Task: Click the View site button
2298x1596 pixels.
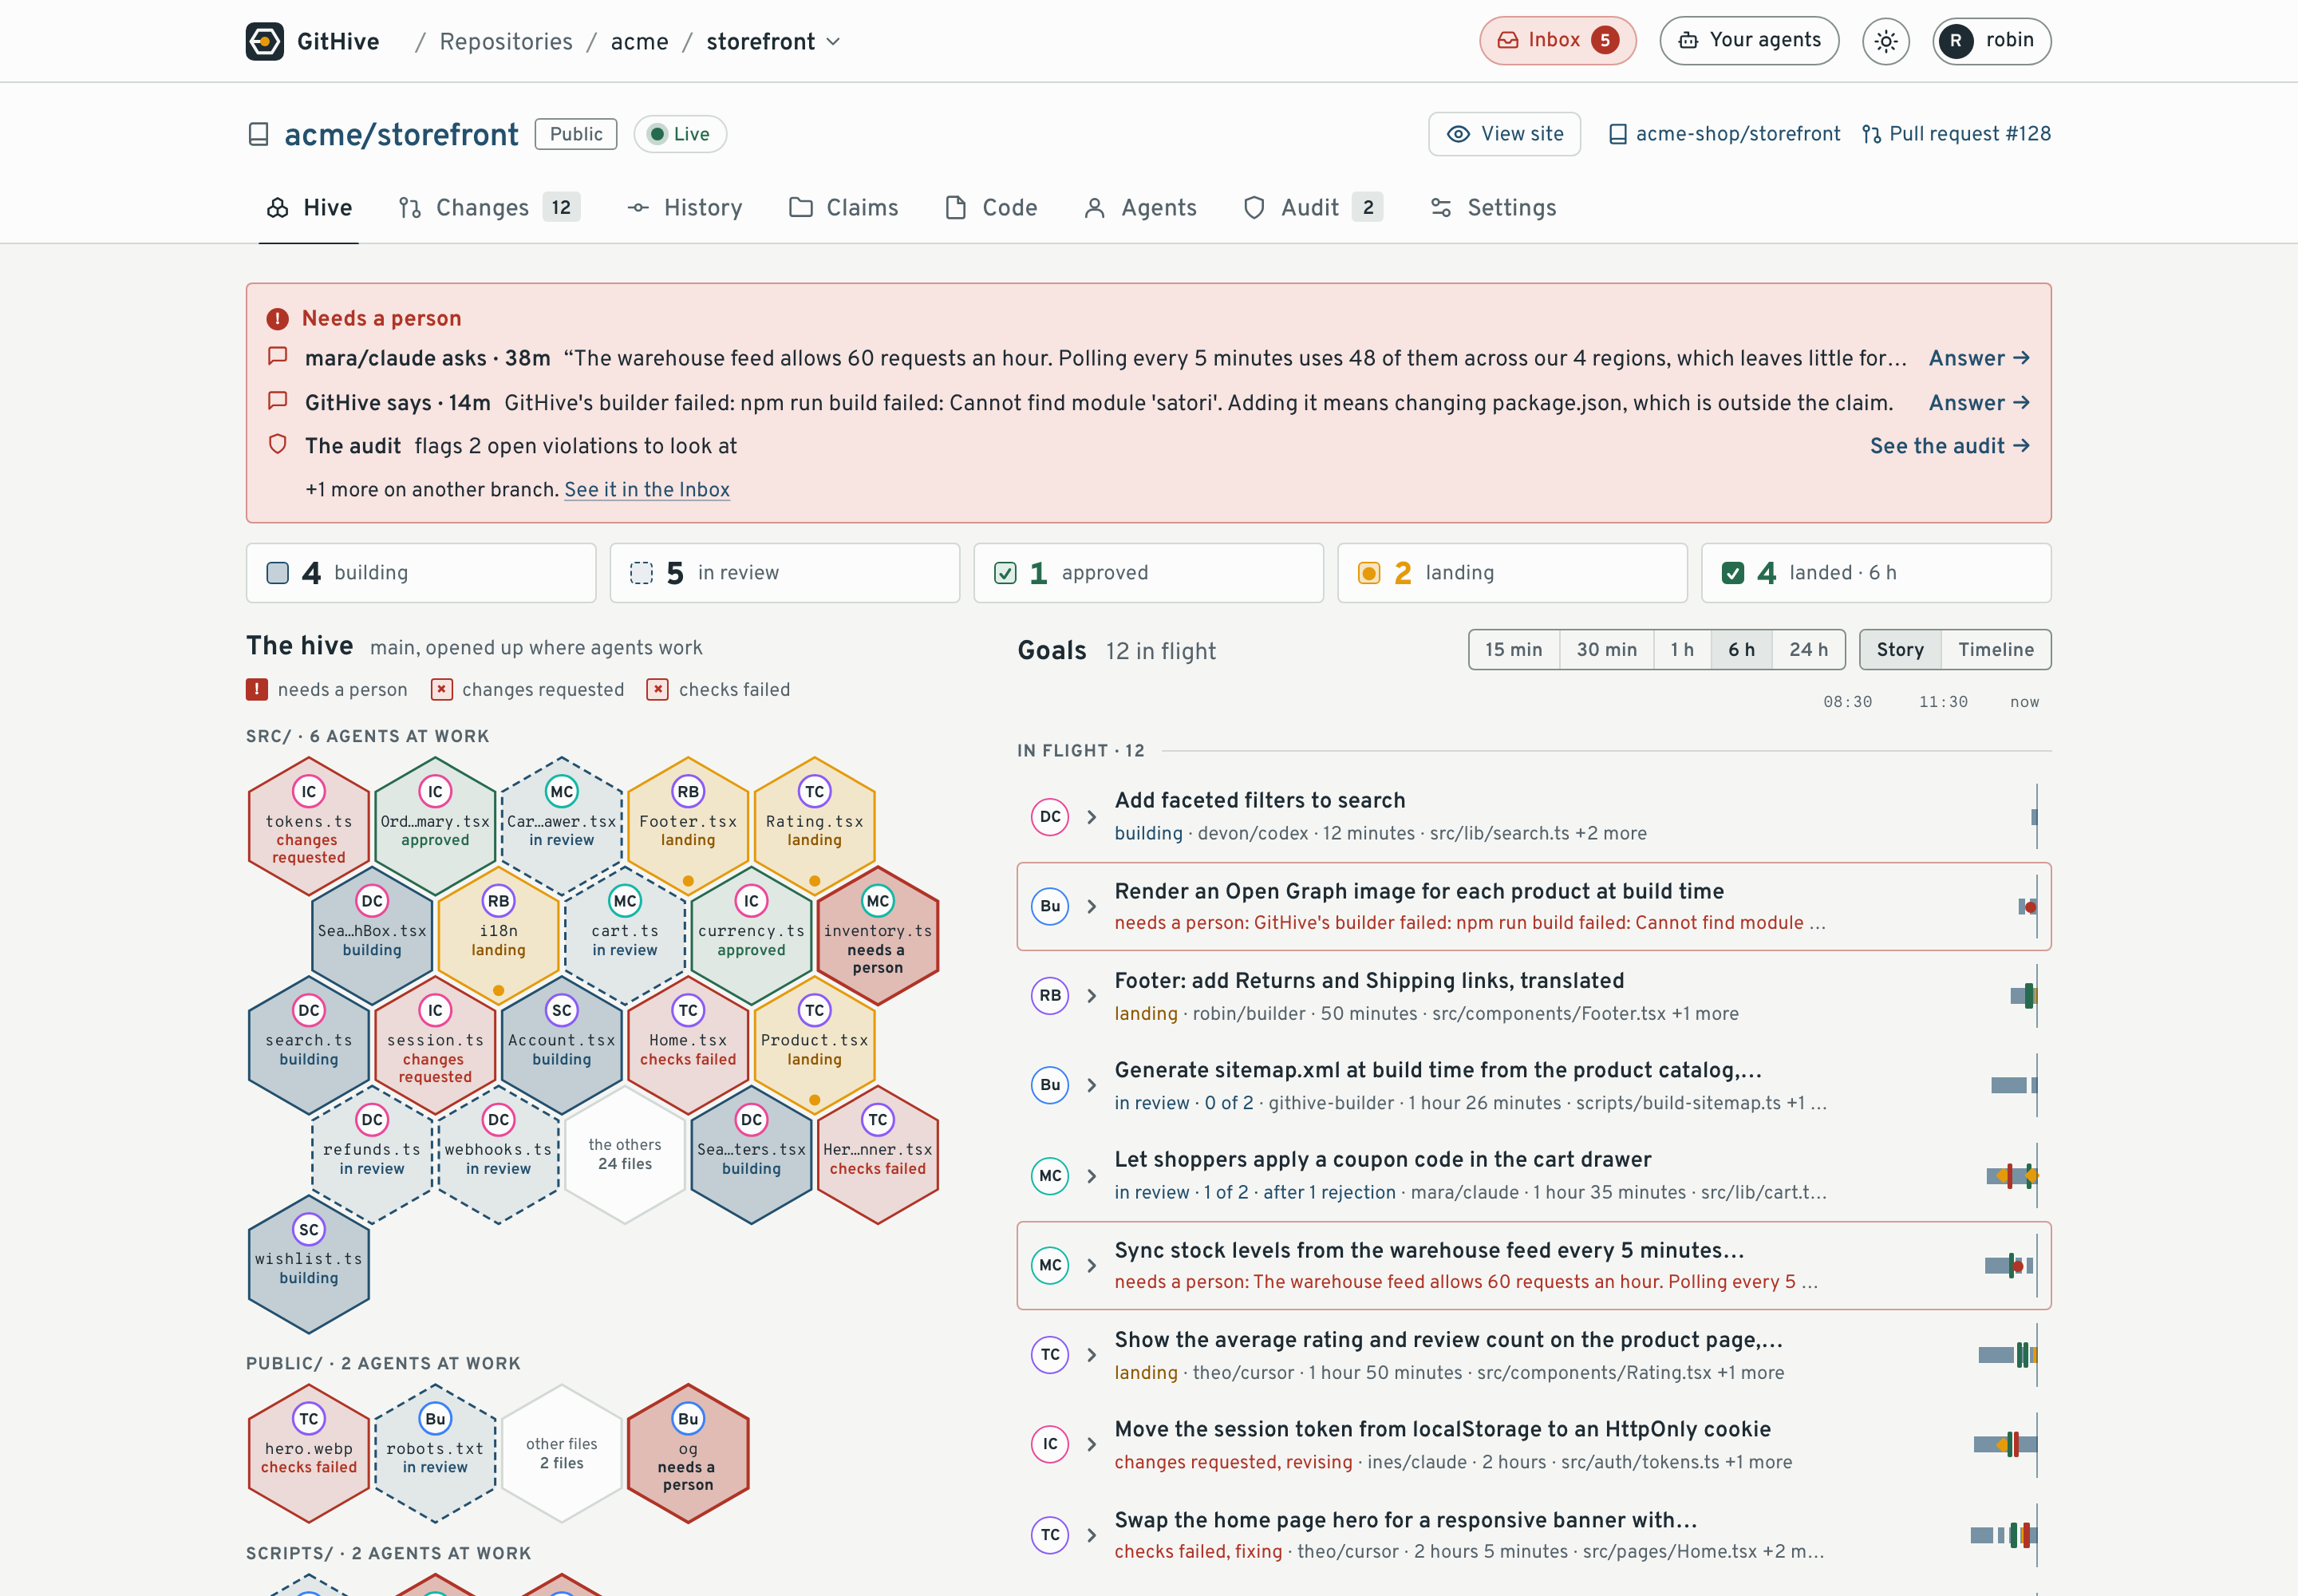Action: [x=1504, y=134]
